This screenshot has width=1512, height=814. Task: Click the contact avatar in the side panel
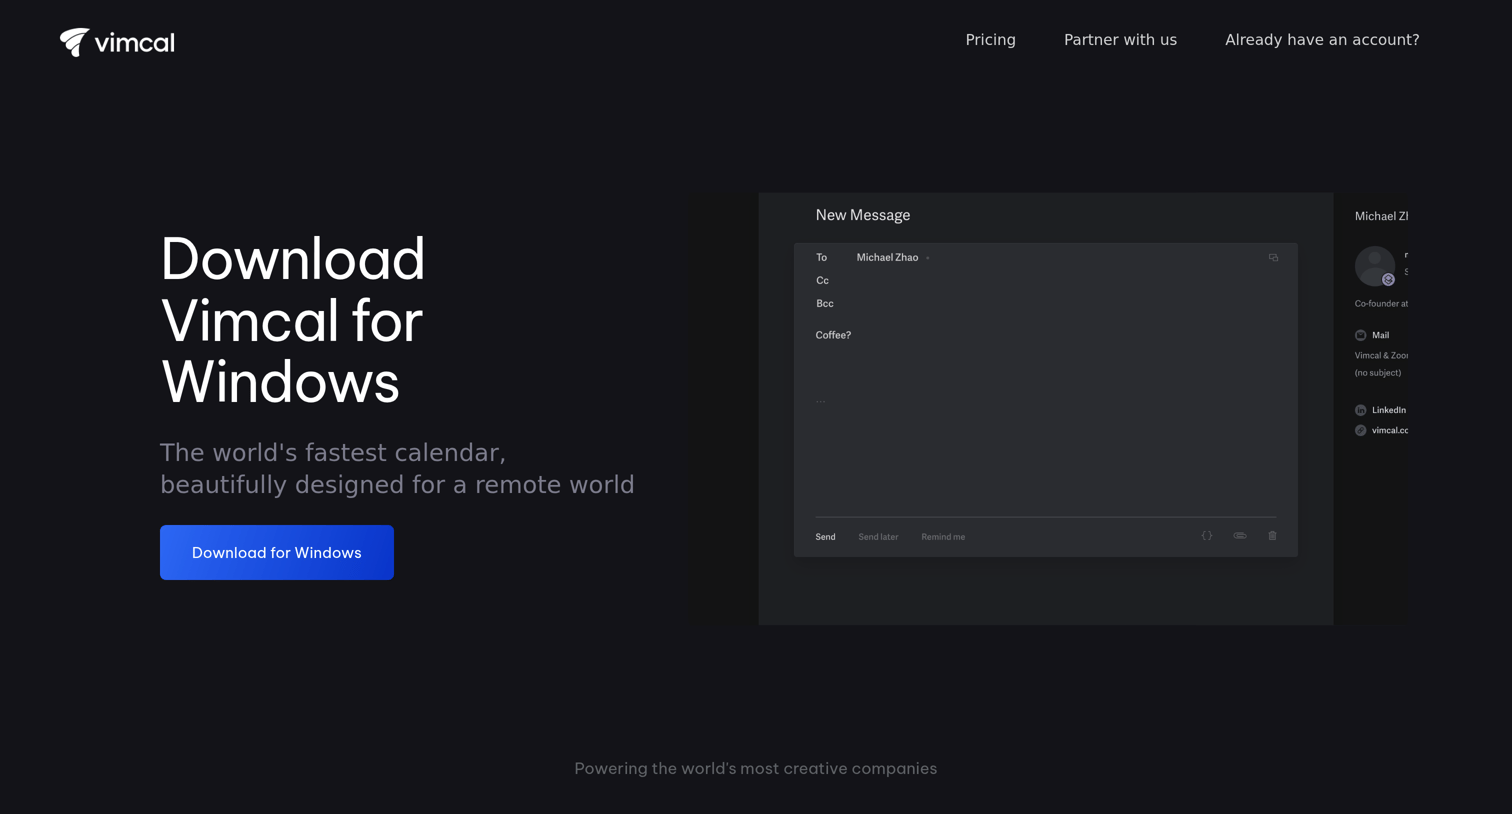click(1375, 266)
